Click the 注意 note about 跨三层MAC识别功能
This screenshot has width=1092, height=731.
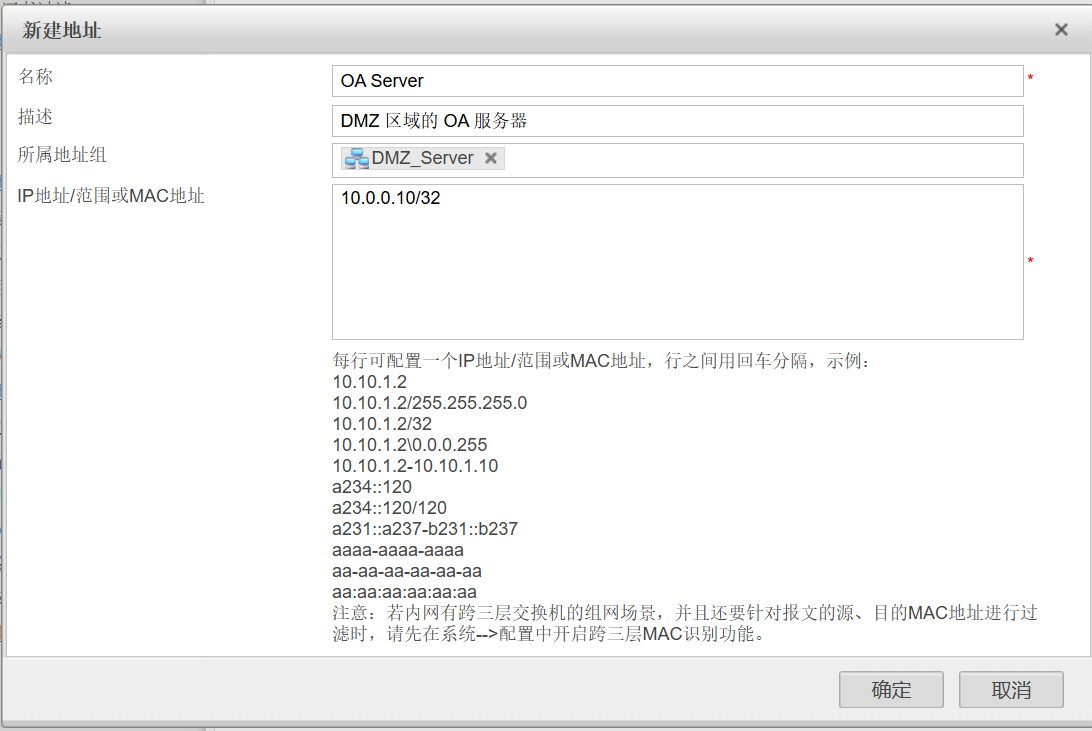(685, 623)
